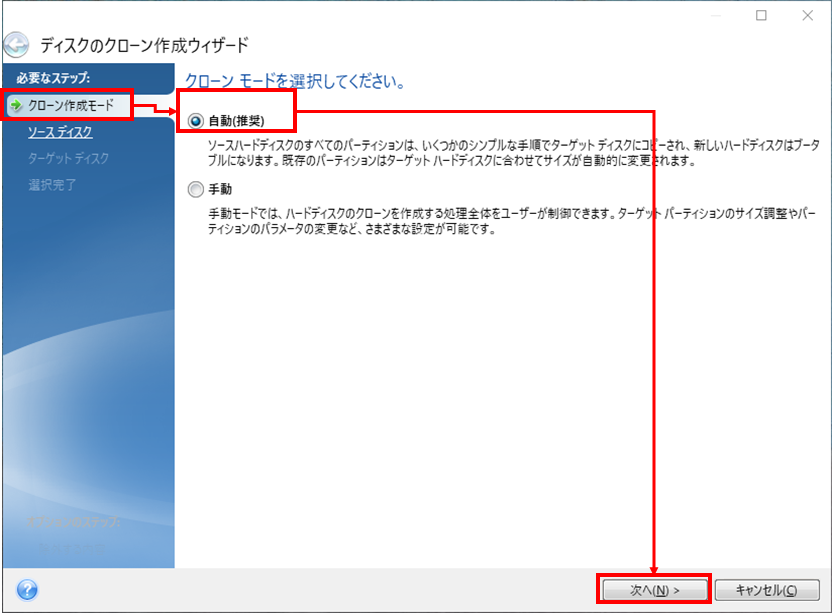832x613 pixels.
Task: Click the back arrow navigation icon
Action: [18, 44]
